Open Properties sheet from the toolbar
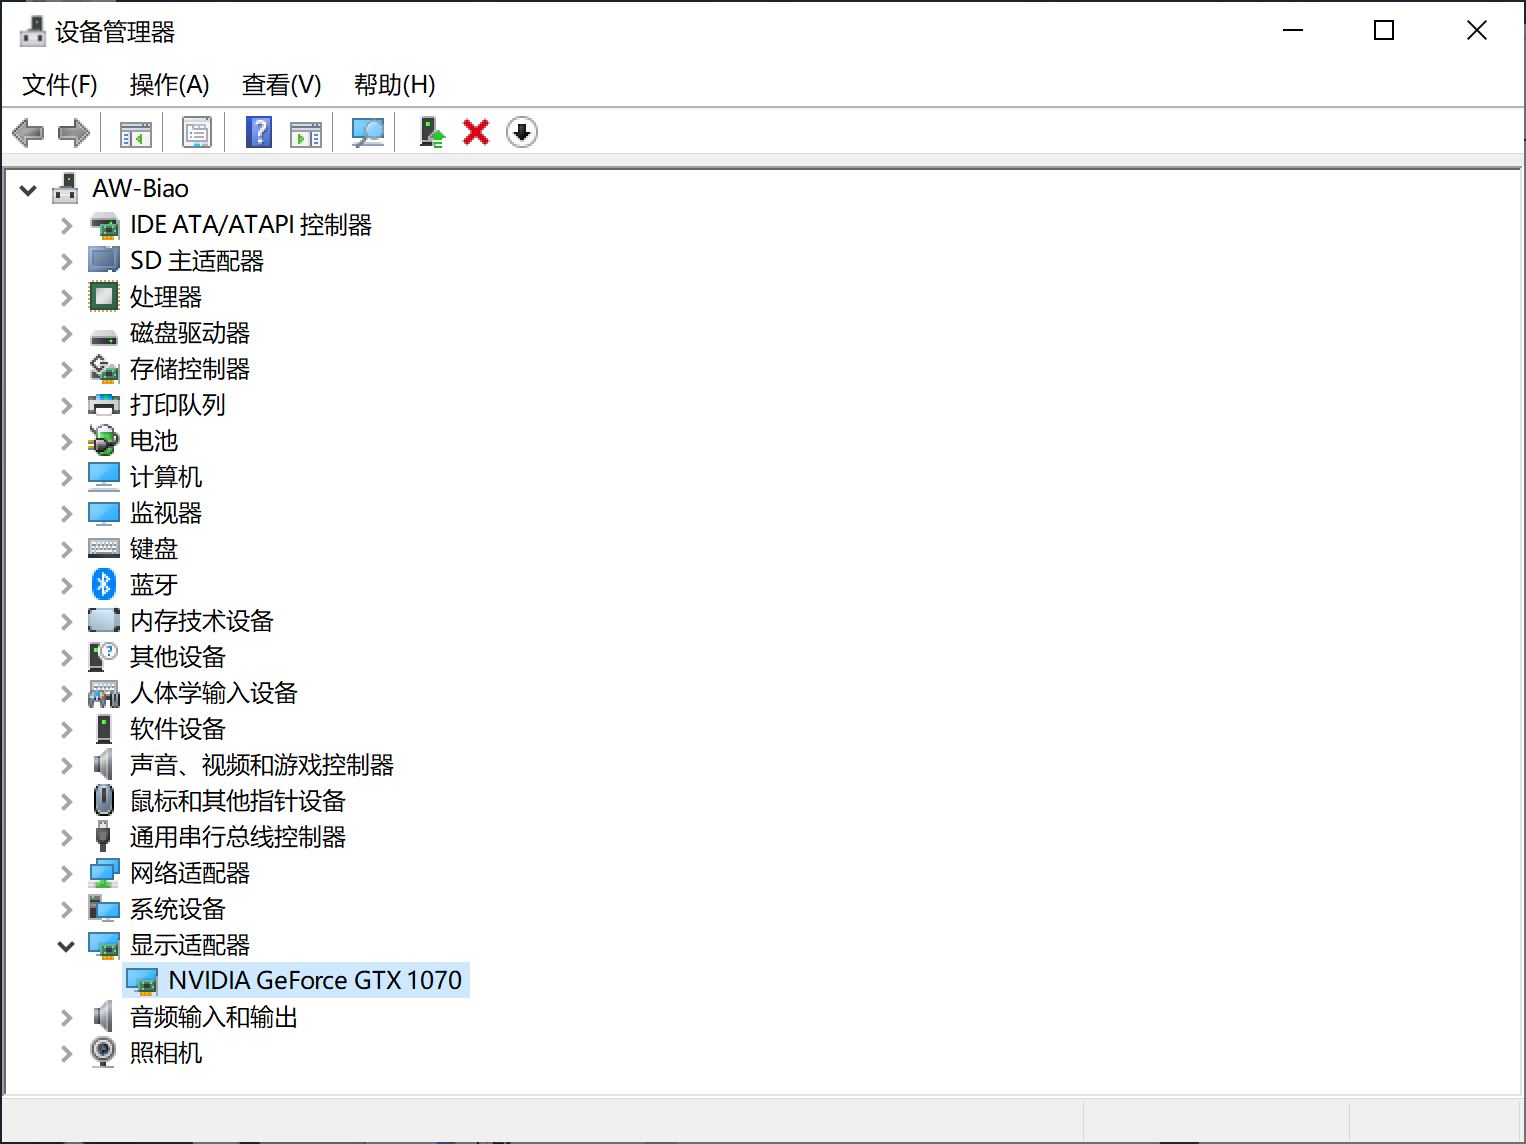1526x1144 pixels. (197, 132)
